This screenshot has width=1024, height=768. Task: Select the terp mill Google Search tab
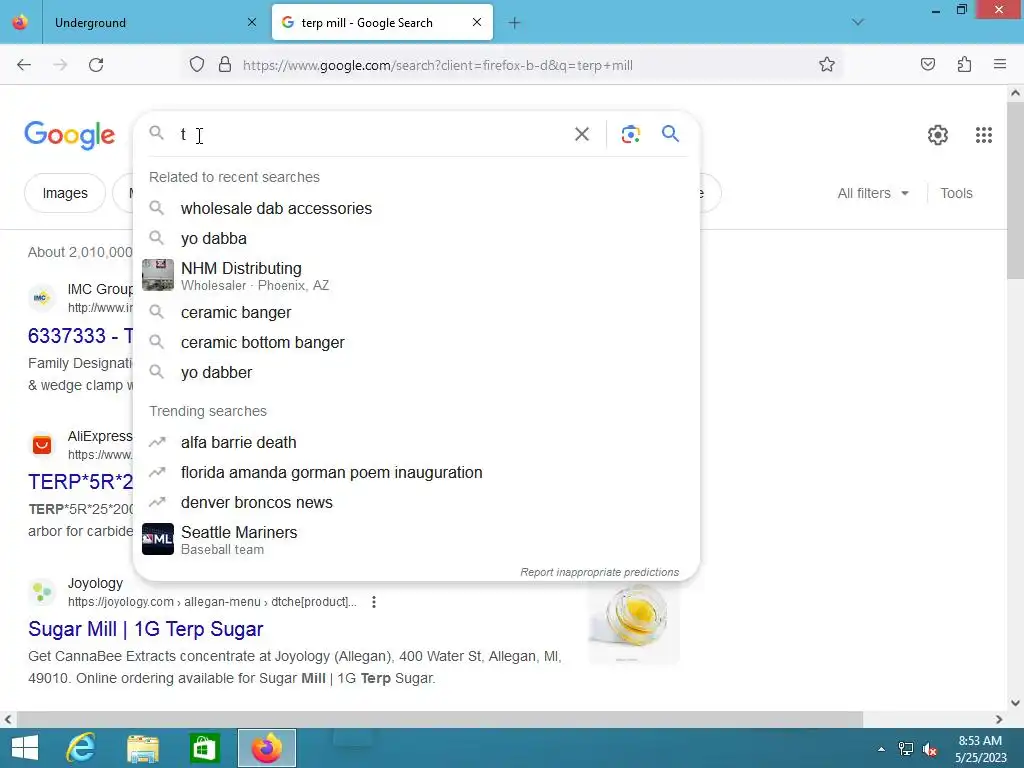pos(382,23)
